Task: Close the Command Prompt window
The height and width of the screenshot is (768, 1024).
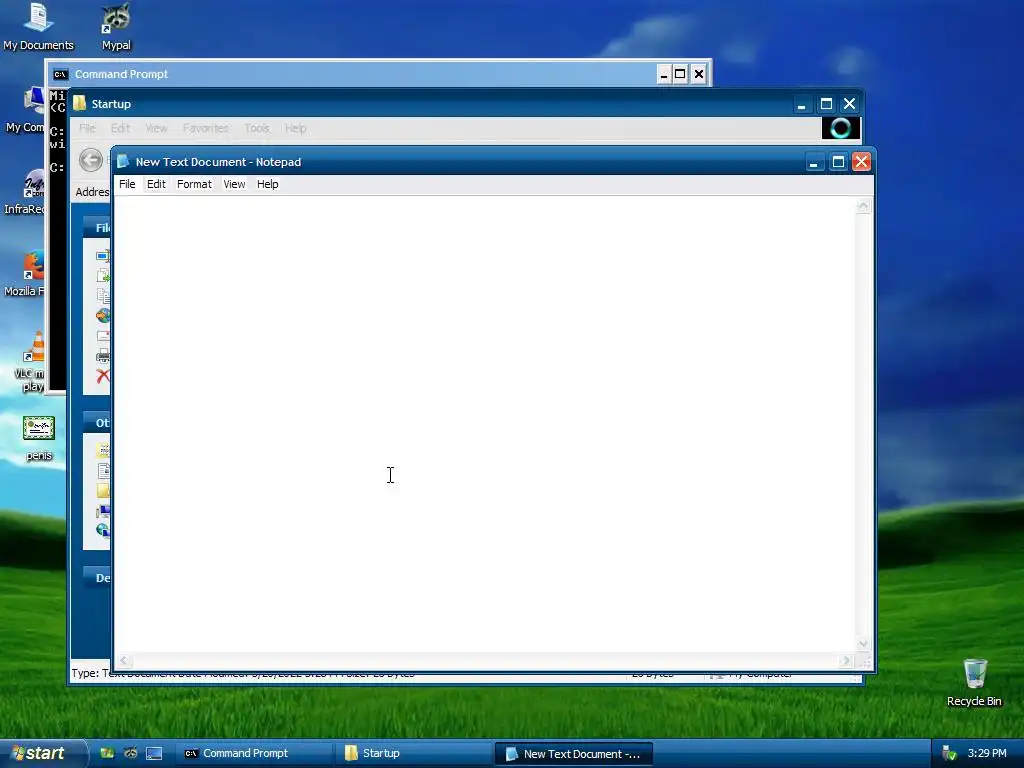Action: pos(699,74)
